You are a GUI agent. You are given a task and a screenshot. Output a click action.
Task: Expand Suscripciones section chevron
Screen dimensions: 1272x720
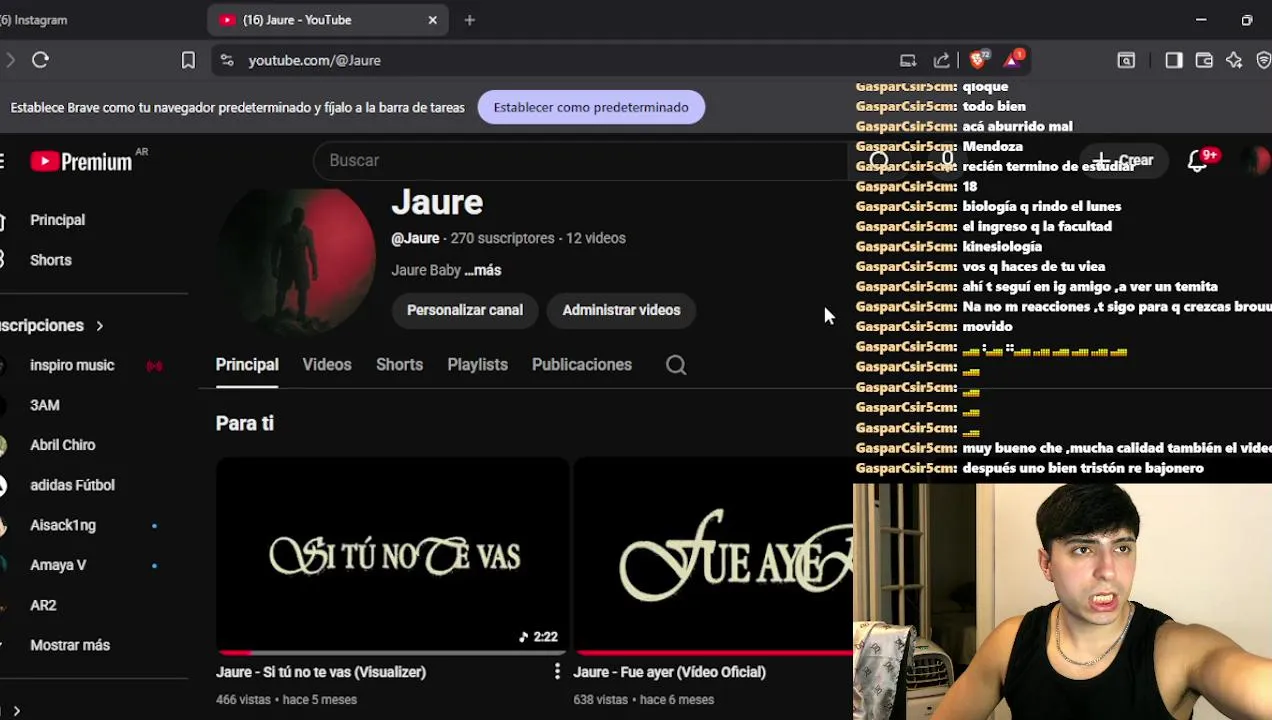pyautogui.click(x=99, y=326)
